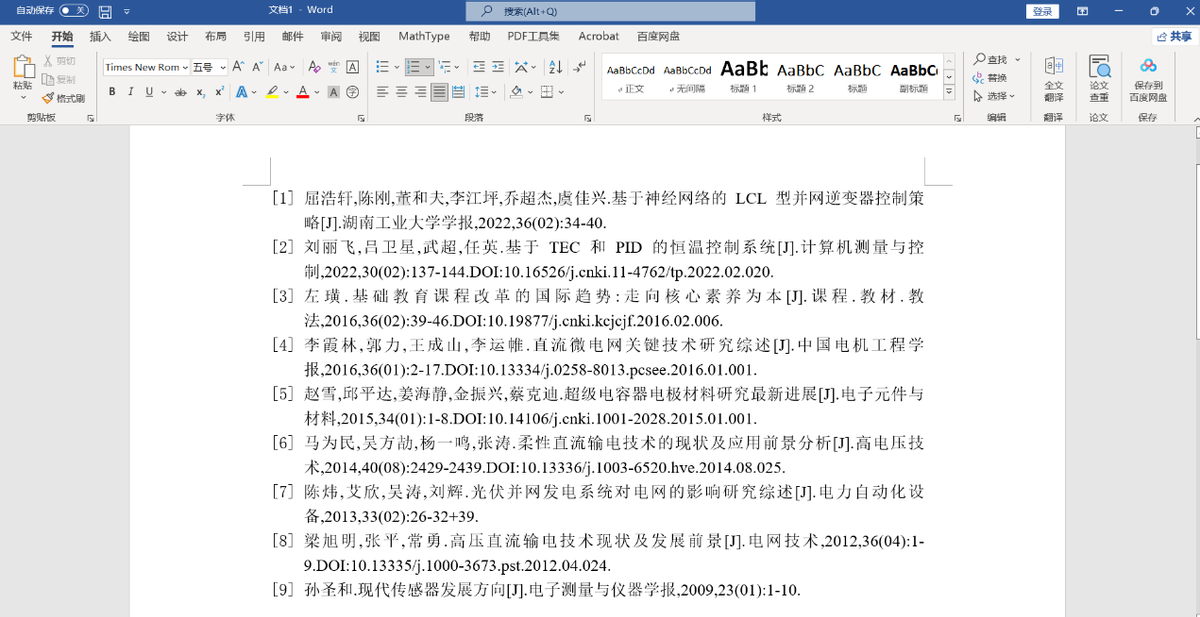Click the 论文查重 paper check icon
This screenshot has height=617, width=1200.
tap(1099, 77)
